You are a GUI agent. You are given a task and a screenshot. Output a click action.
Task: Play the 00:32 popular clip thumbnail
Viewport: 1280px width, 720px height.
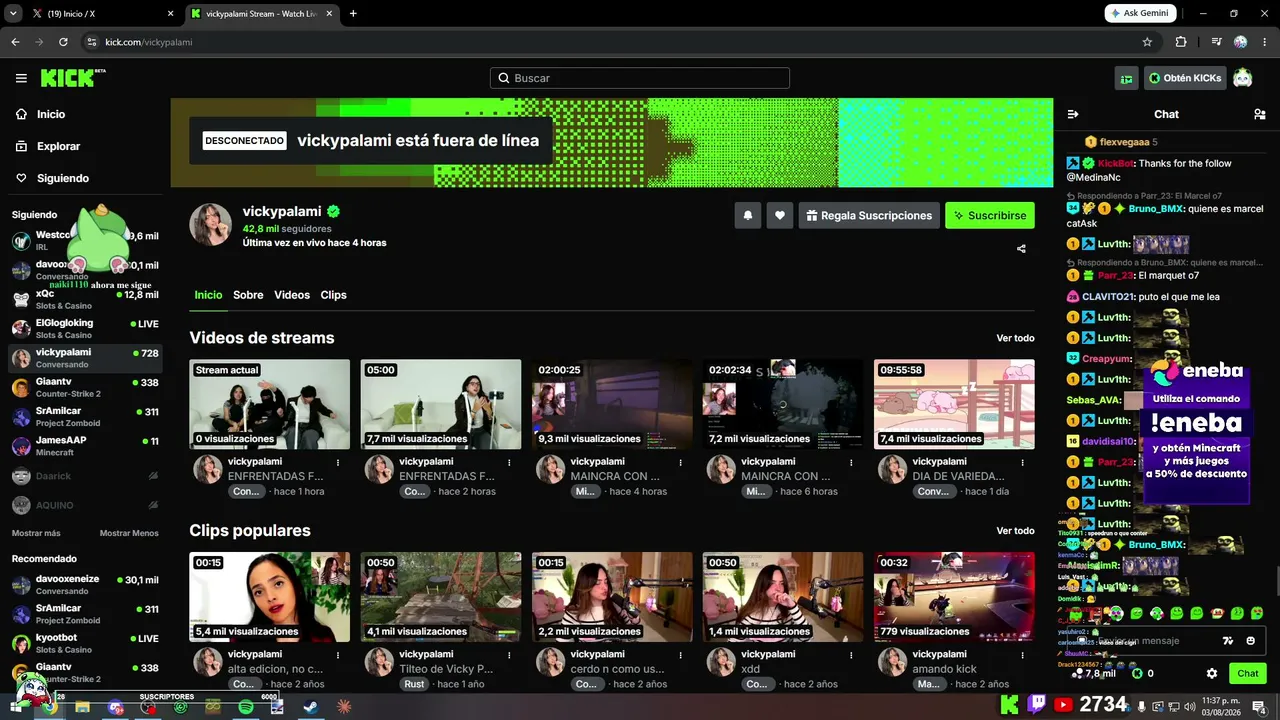pyautogui.click(x=954, y=597)
